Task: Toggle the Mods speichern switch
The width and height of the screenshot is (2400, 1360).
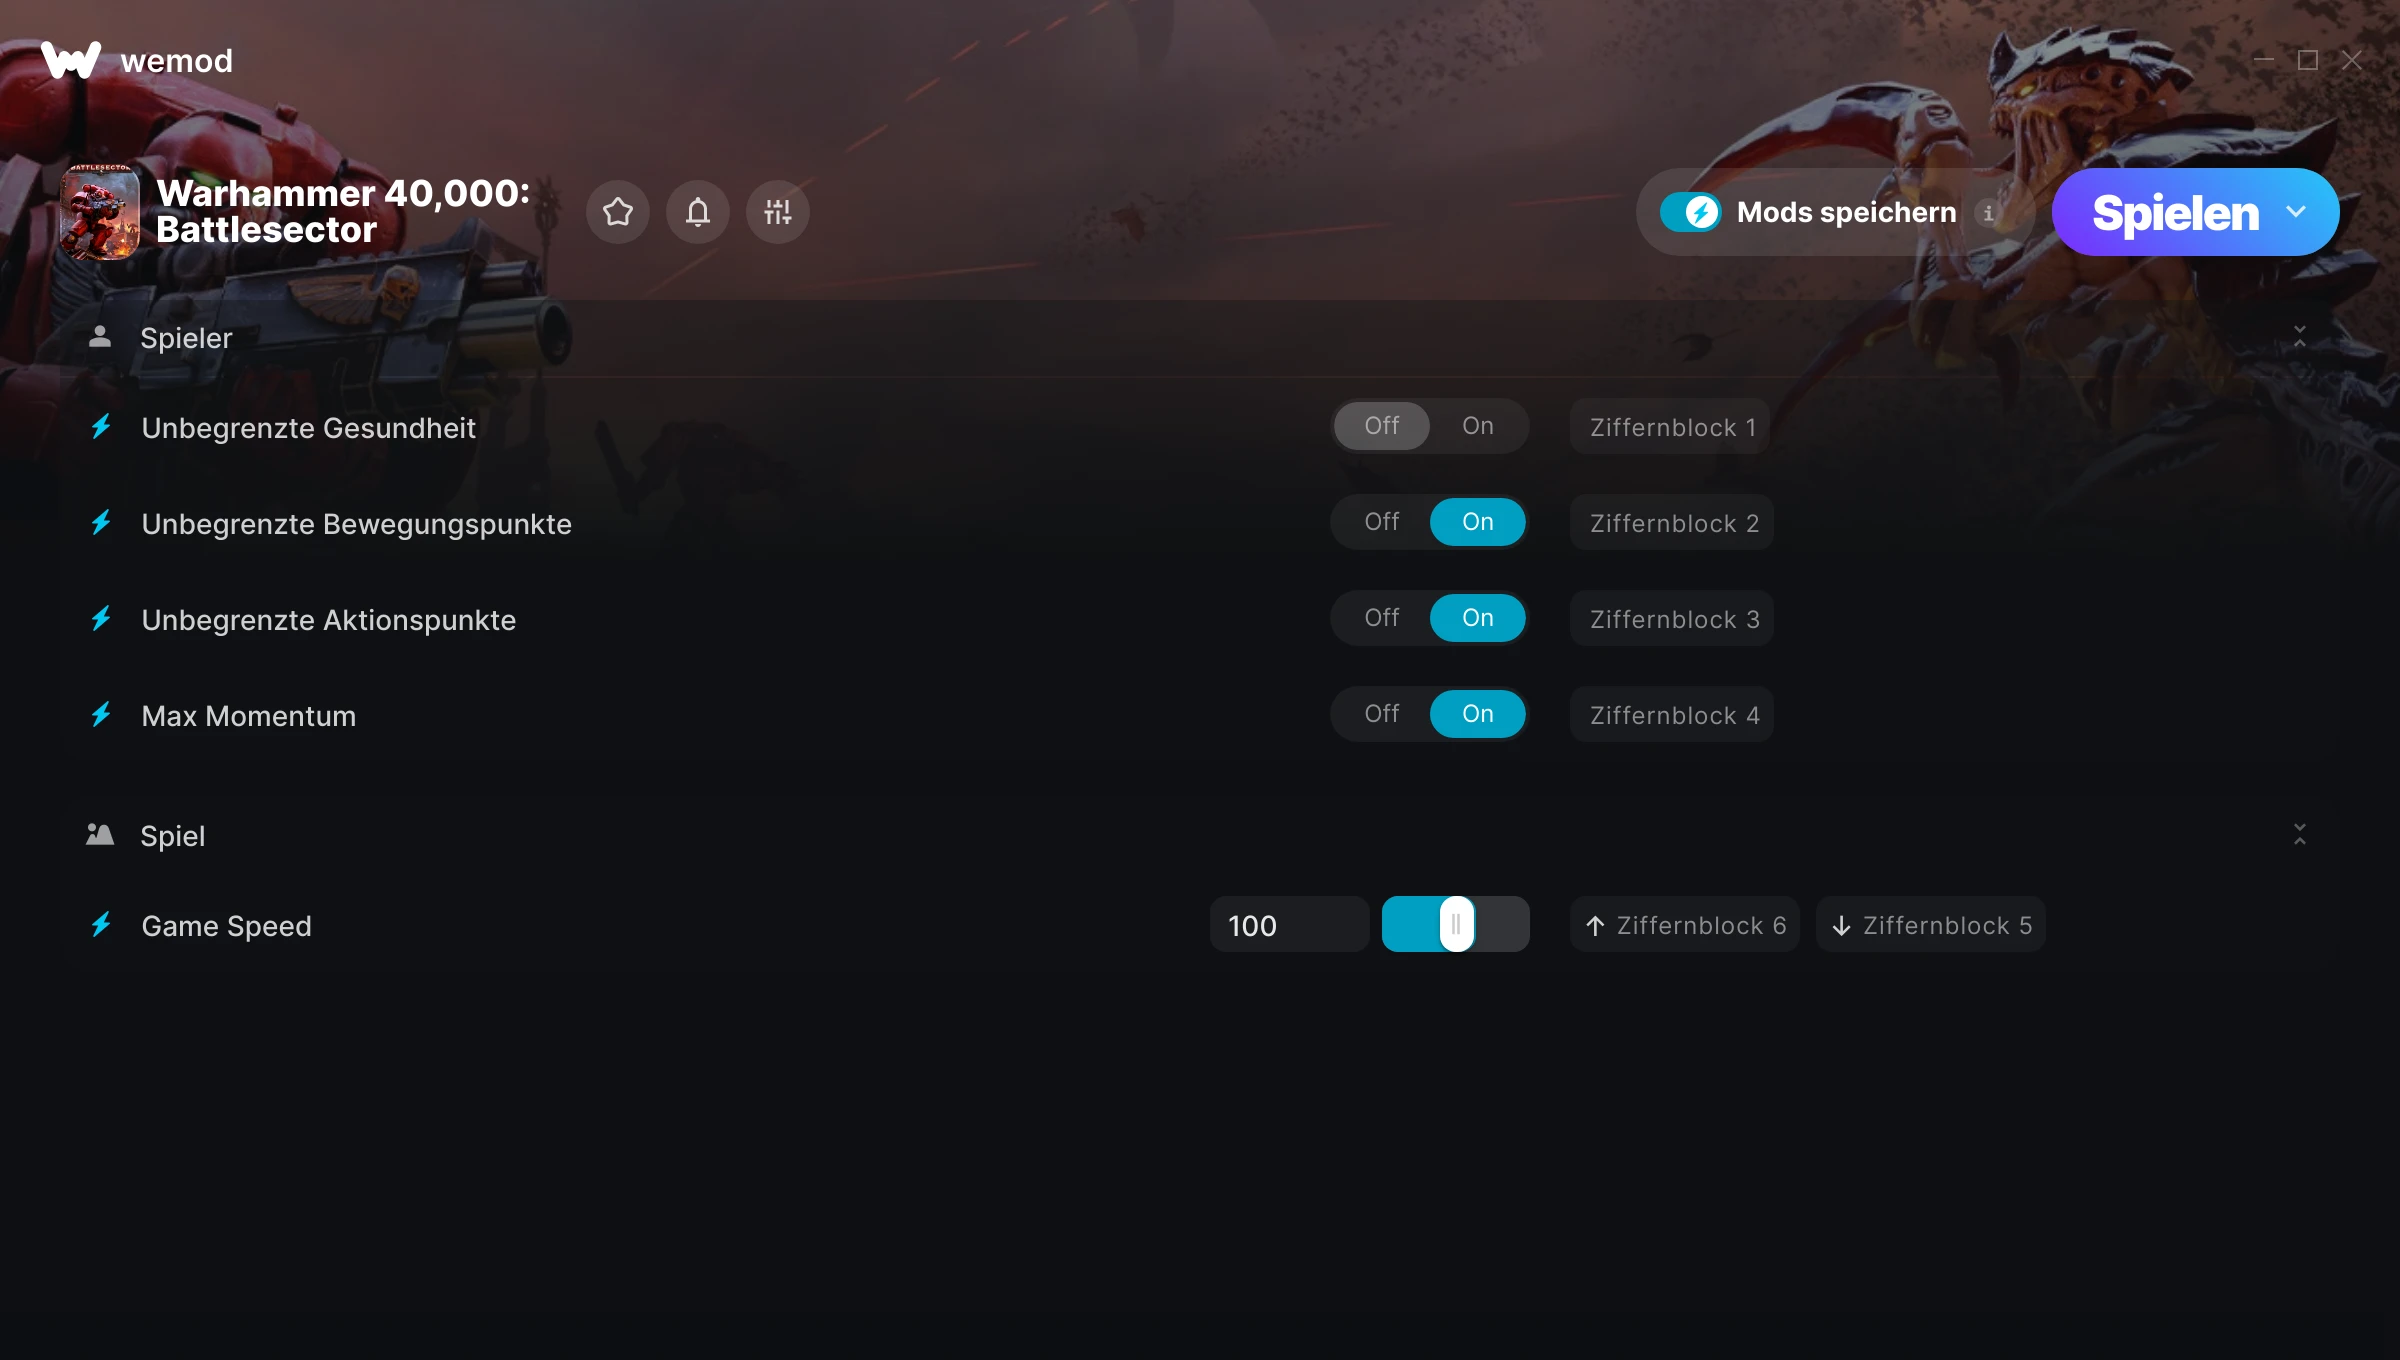Action: tap(1691, 212)
